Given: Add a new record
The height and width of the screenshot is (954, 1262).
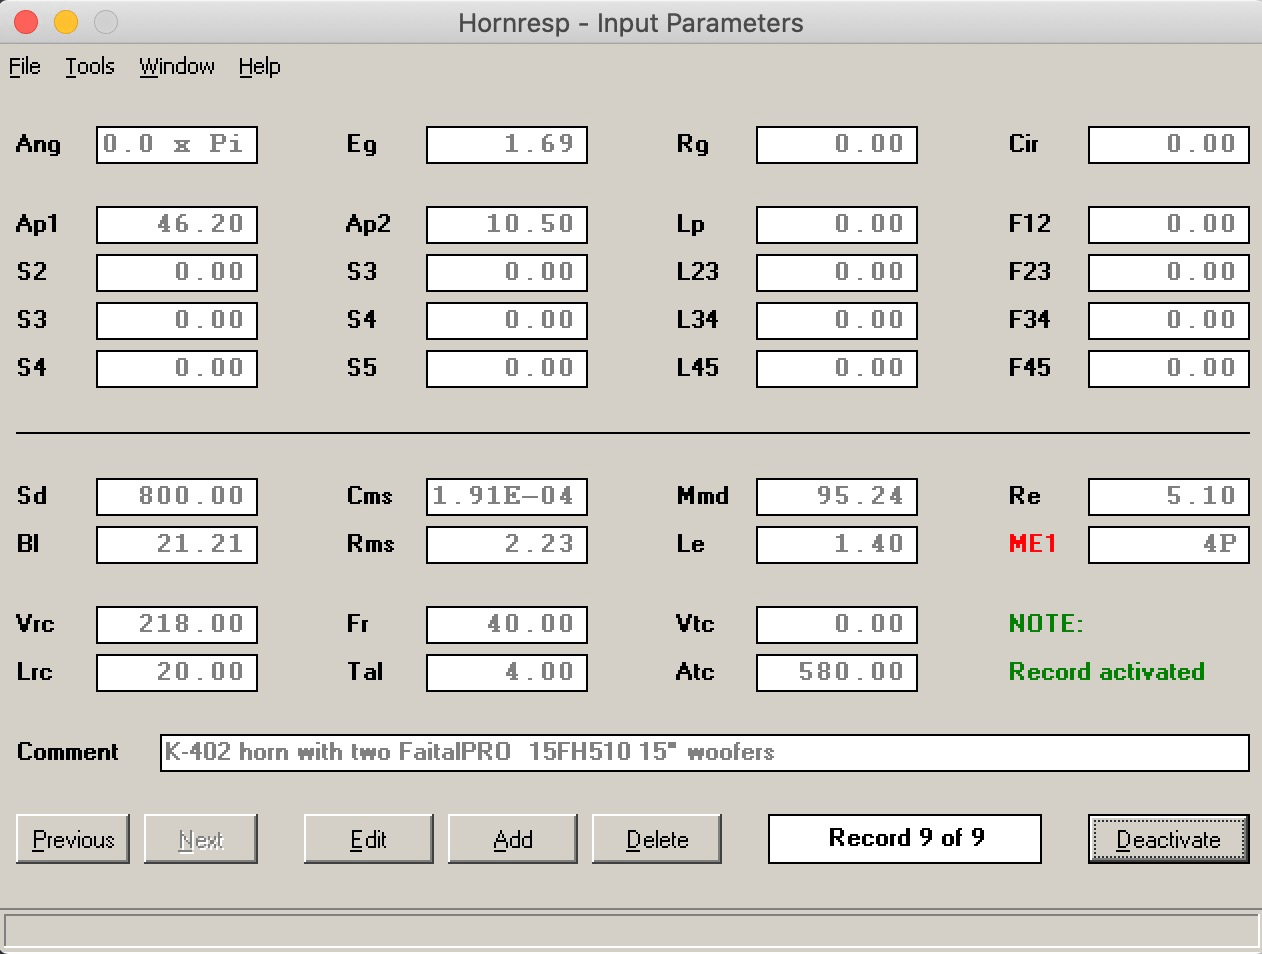Looking at the screenshot, I should 513,839.
